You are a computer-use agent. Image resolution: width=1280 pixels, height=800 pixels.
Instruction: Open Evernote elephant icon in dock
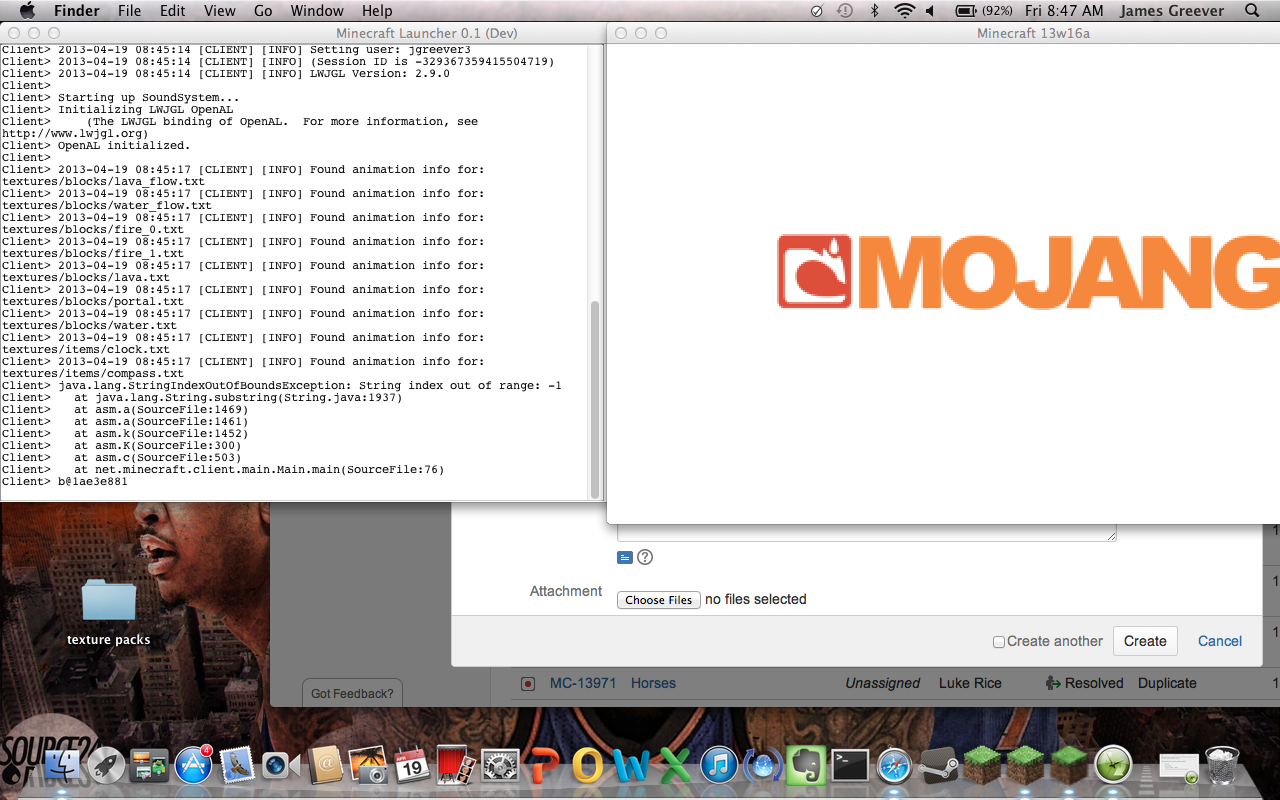pyautogui.click(x=806, y=765)
